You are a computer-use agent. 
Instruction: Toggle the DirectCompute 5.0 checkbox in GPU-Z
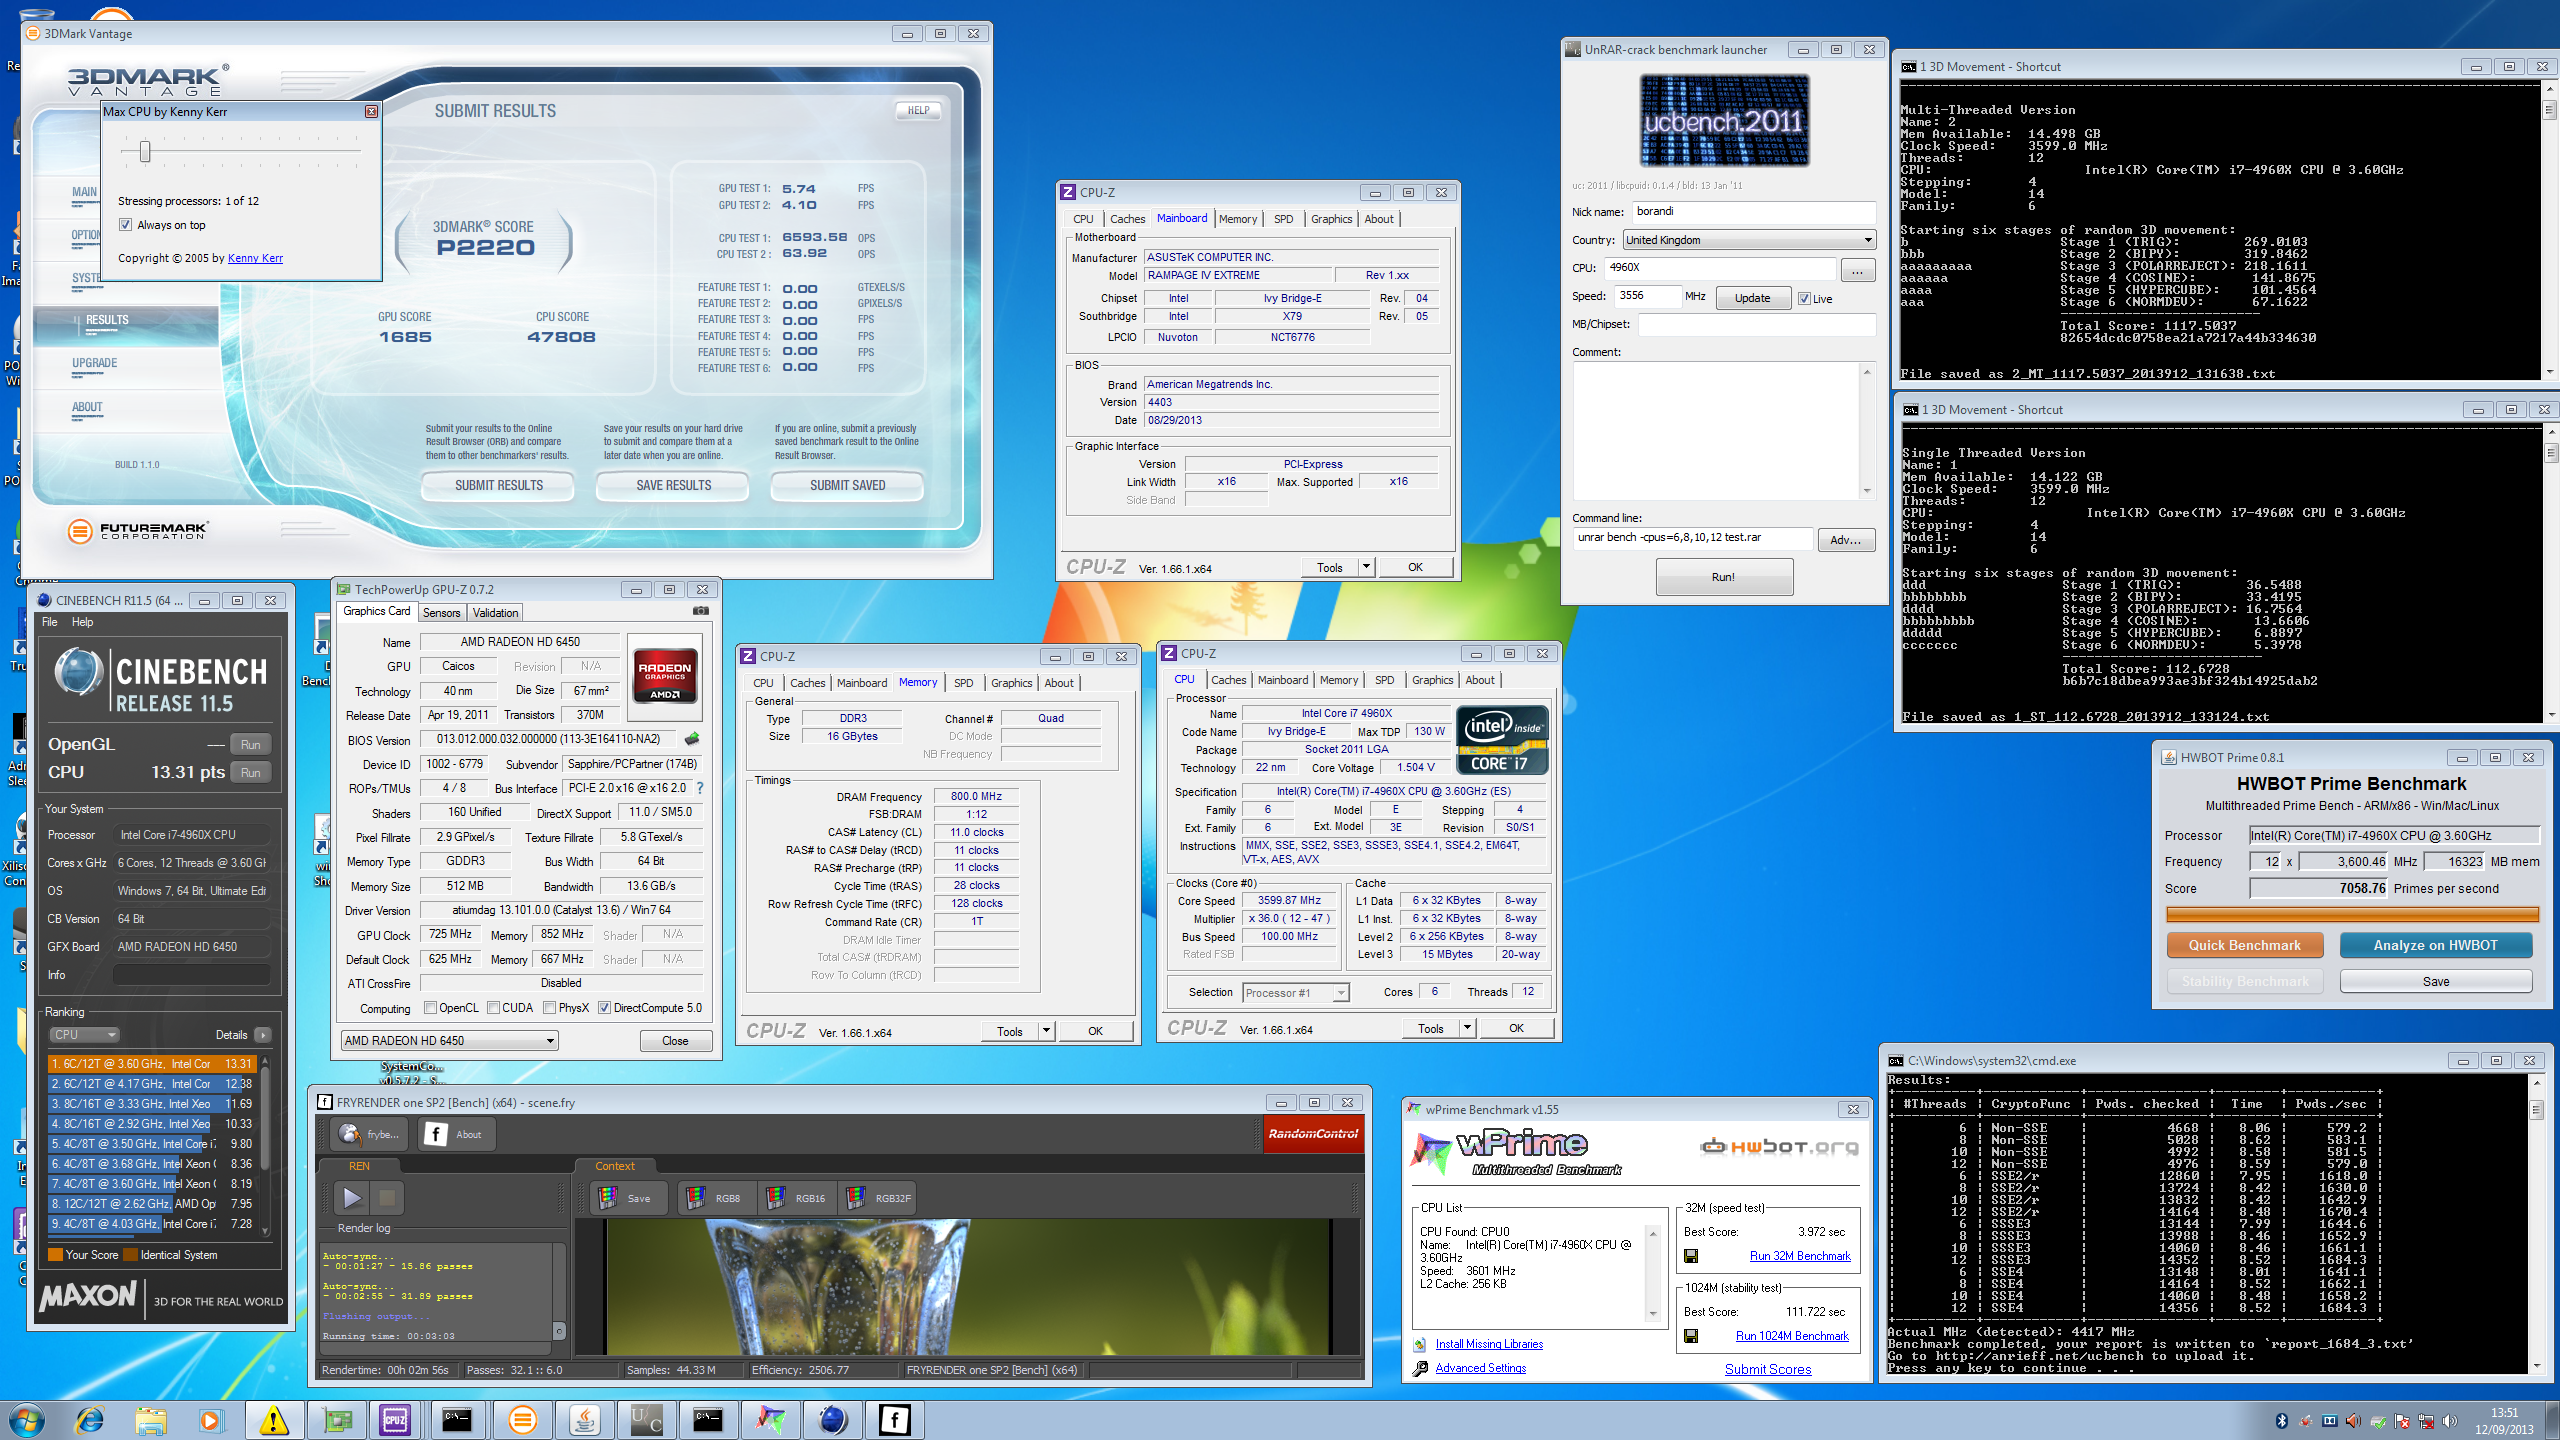pos(604,1008)
